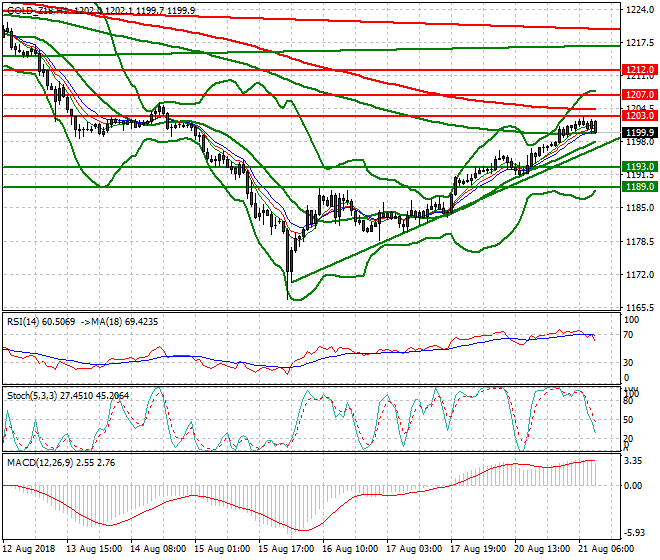Click the 1203.0 red price level label
Screen dimensions: 660x560
[x=639, y=116]
